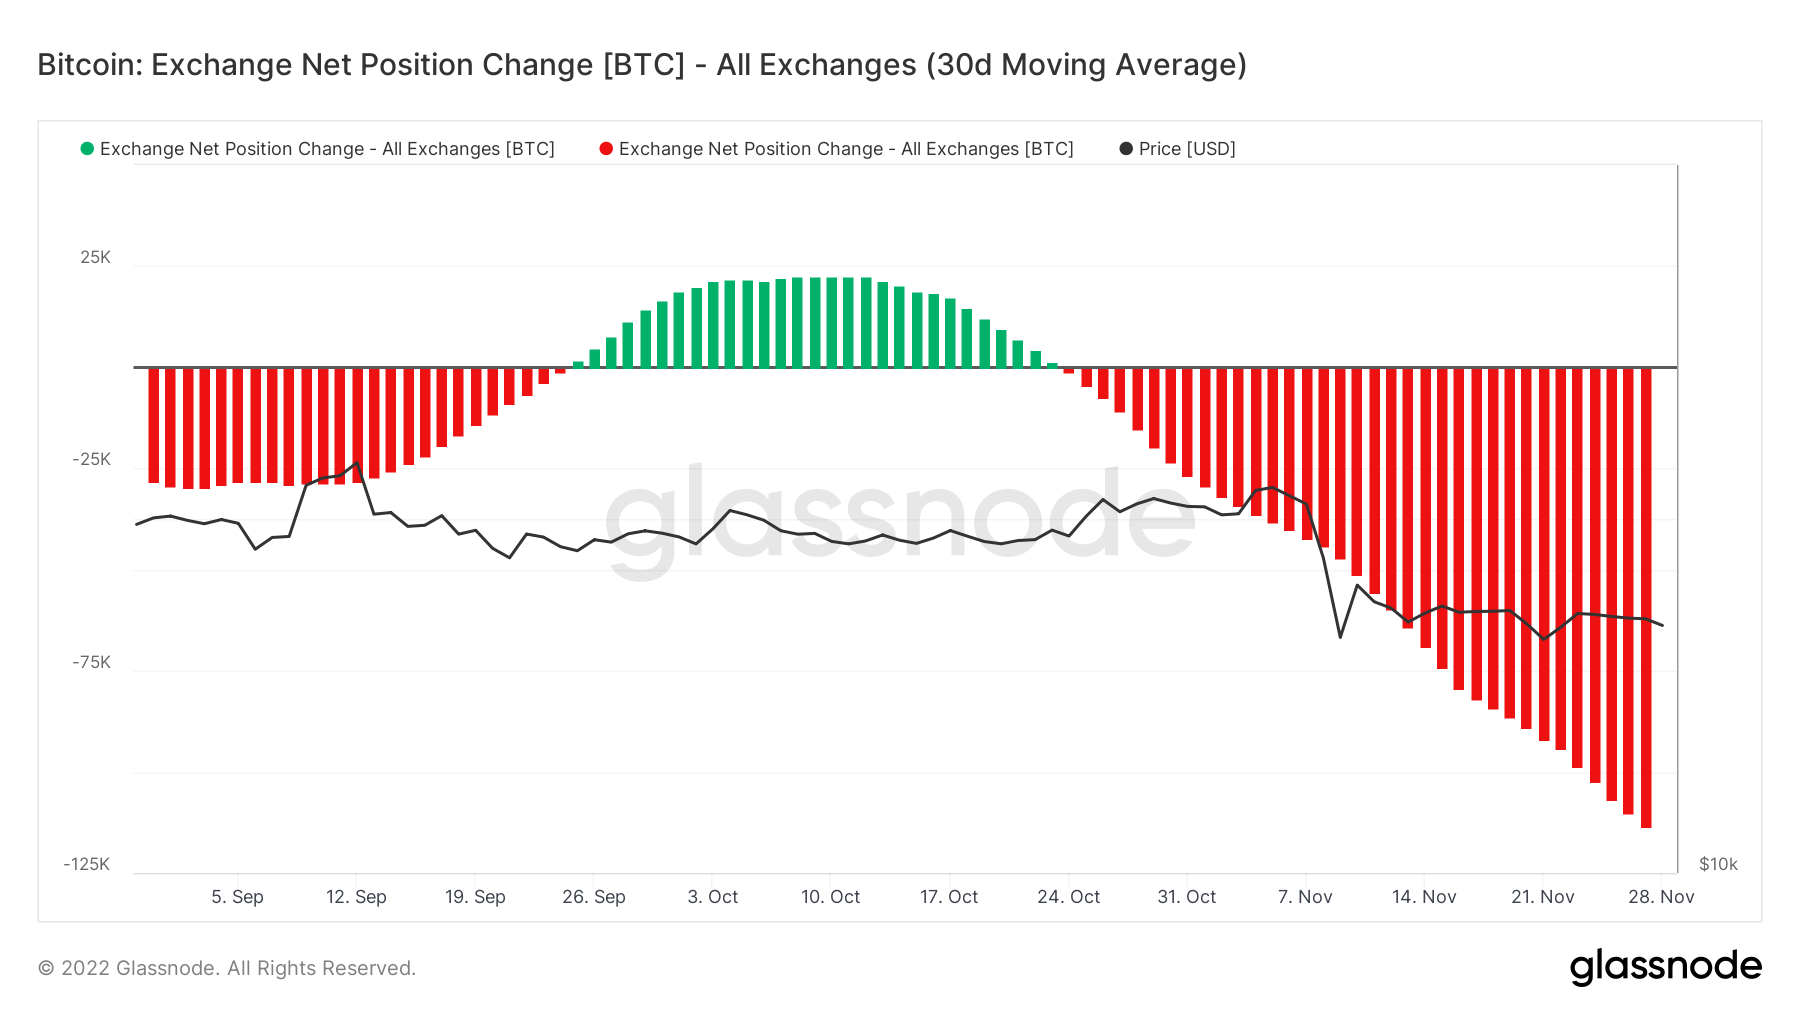Click the 5. Sep x-axis label
The height and width of the screenshot is (1013, 1800).
click(x=237, y=897)
